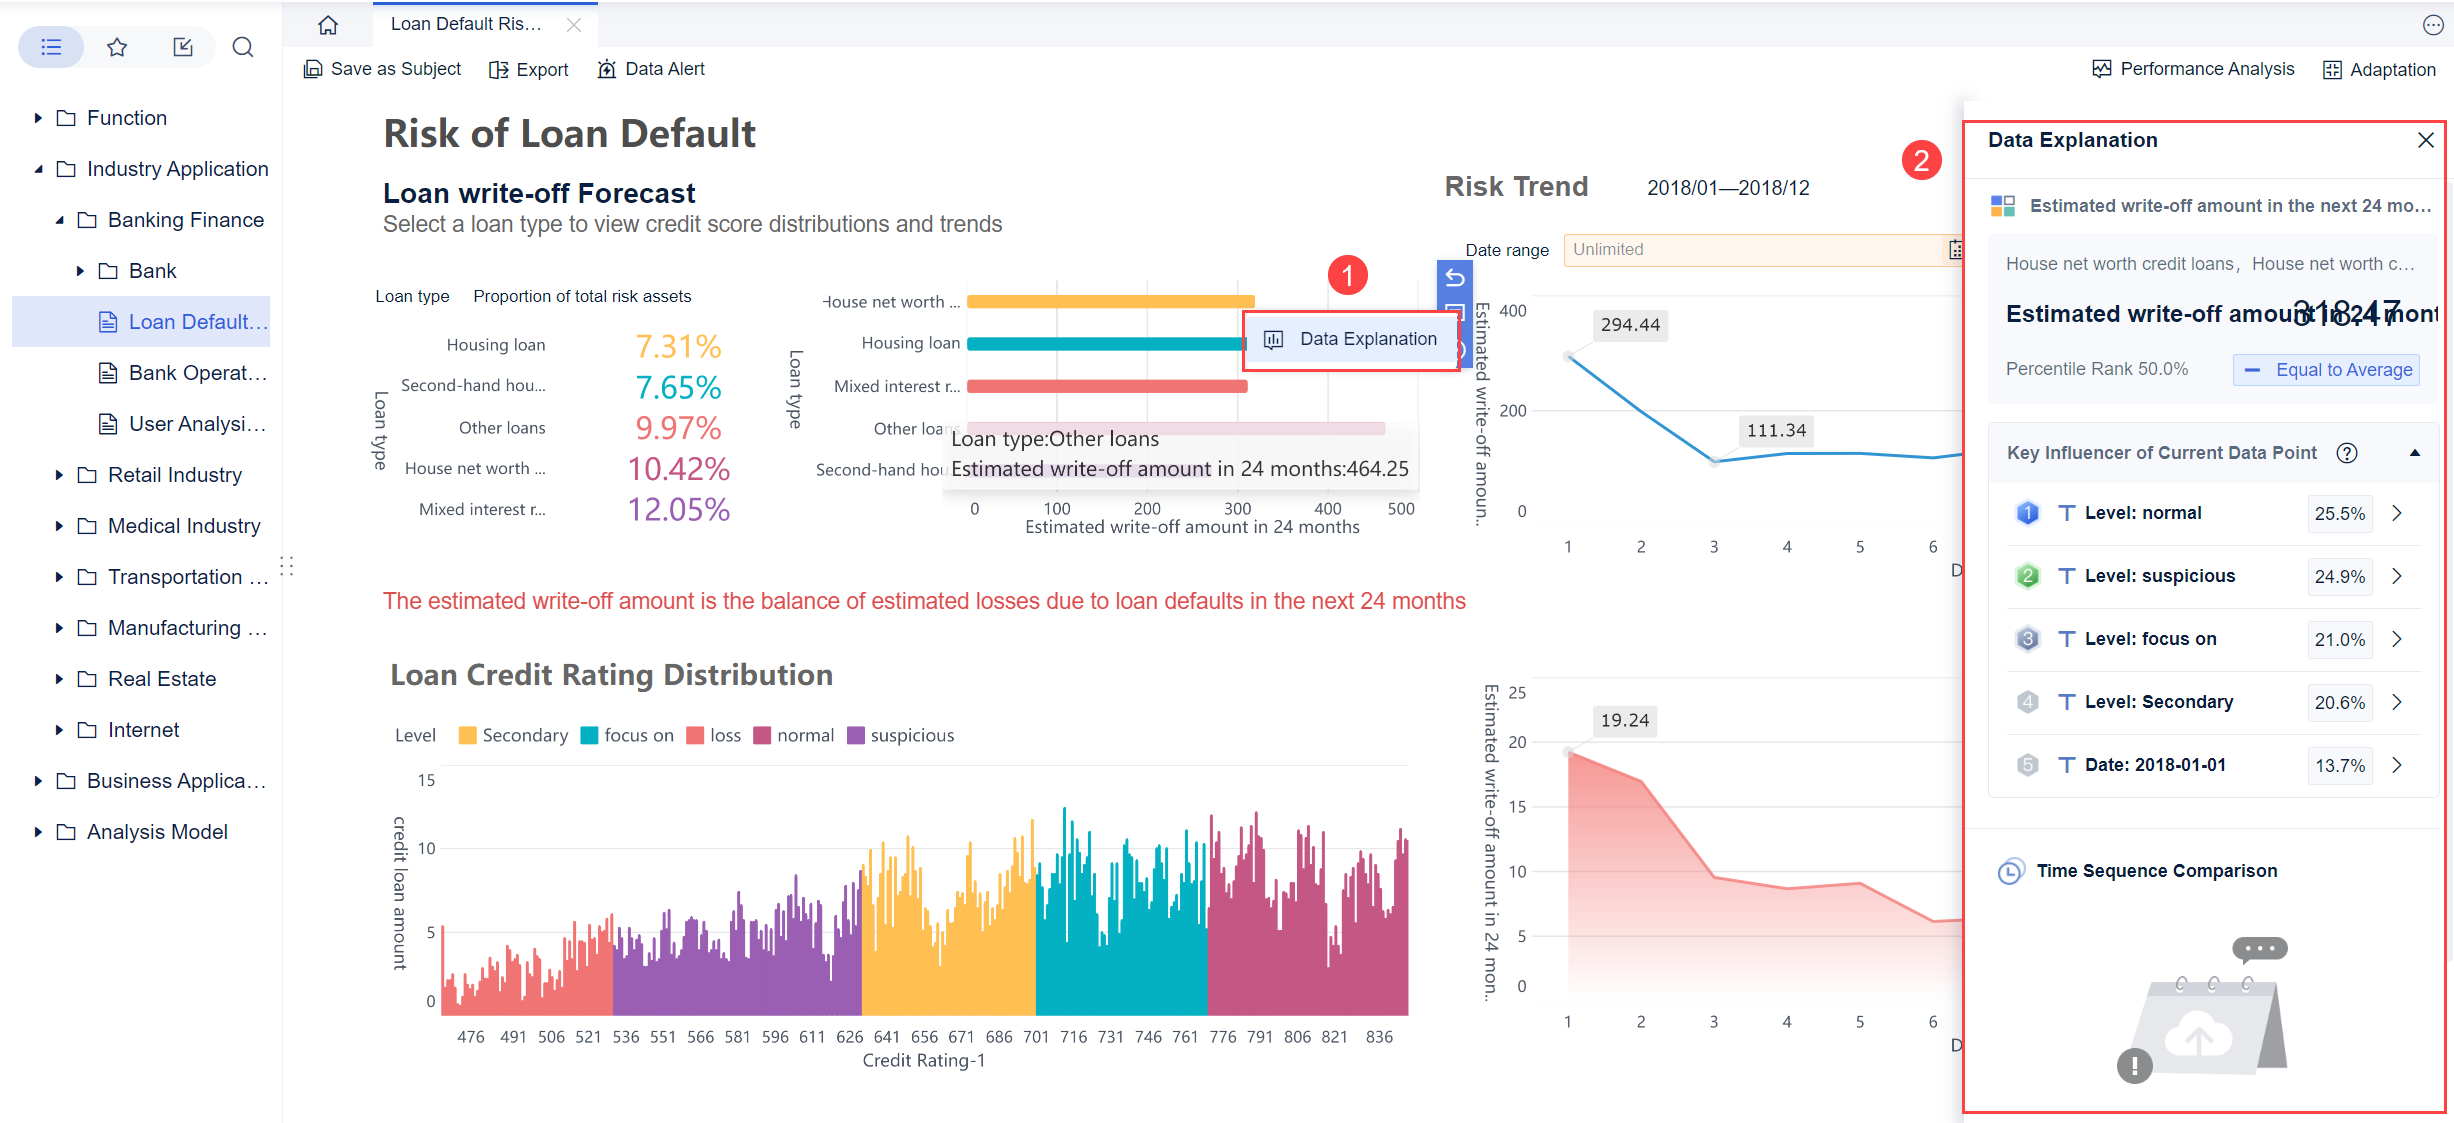The width and height of the screenshot is (2454, 1123).
Task: Click the favorites star icon in the sidebar
Action: pyautogui.click(x=117, y=46)
